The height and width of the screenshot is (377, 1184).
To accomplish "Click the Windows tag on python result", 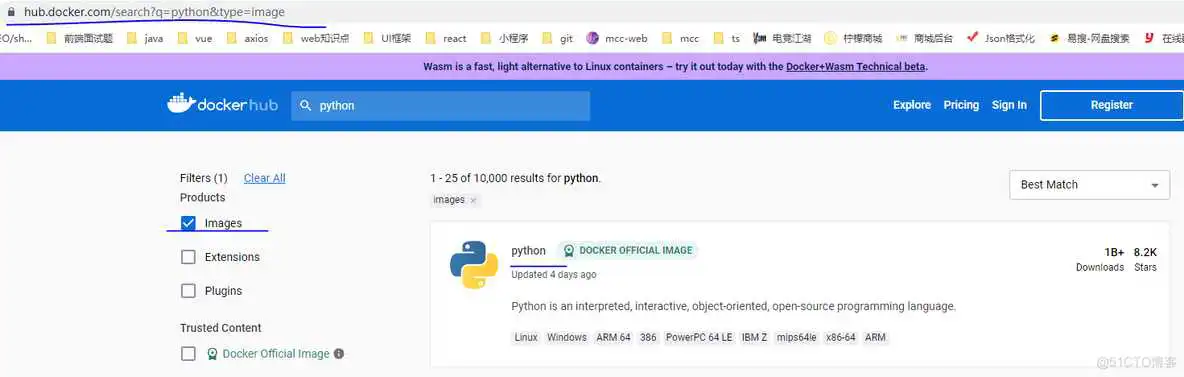I will coord(566,338).
